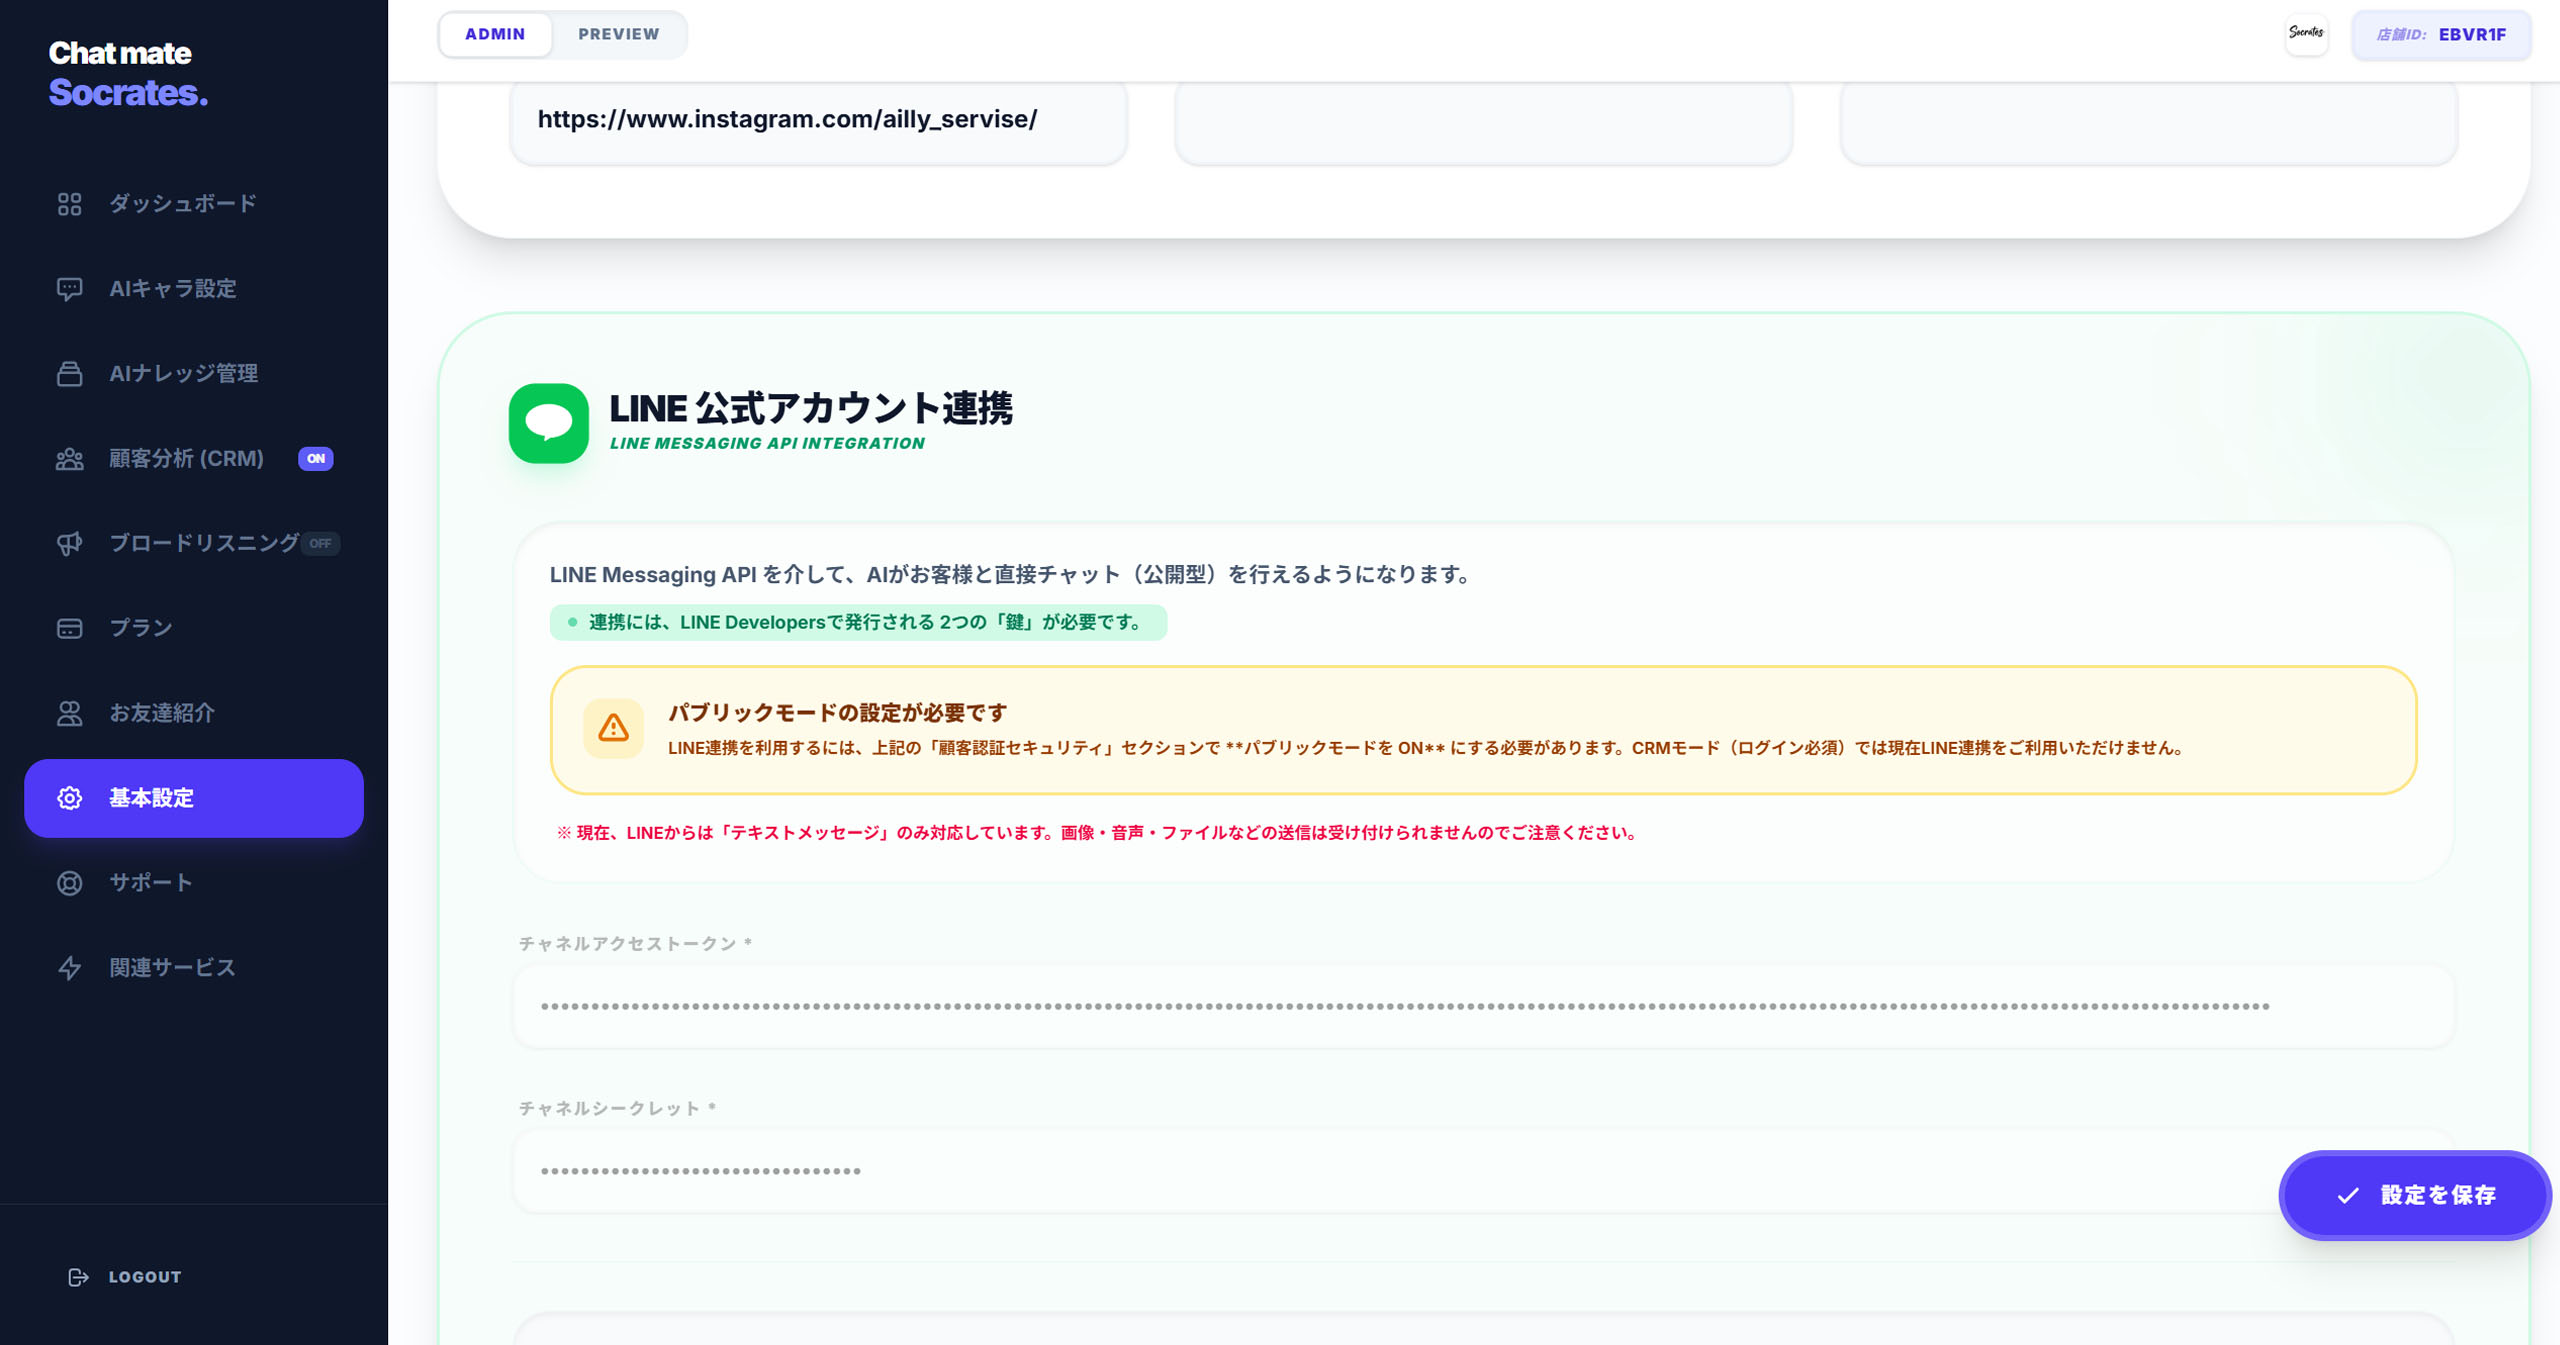Click the Instagram URL input field
This screenshot has width=2560, height=1345.
(x=818, y=120)
